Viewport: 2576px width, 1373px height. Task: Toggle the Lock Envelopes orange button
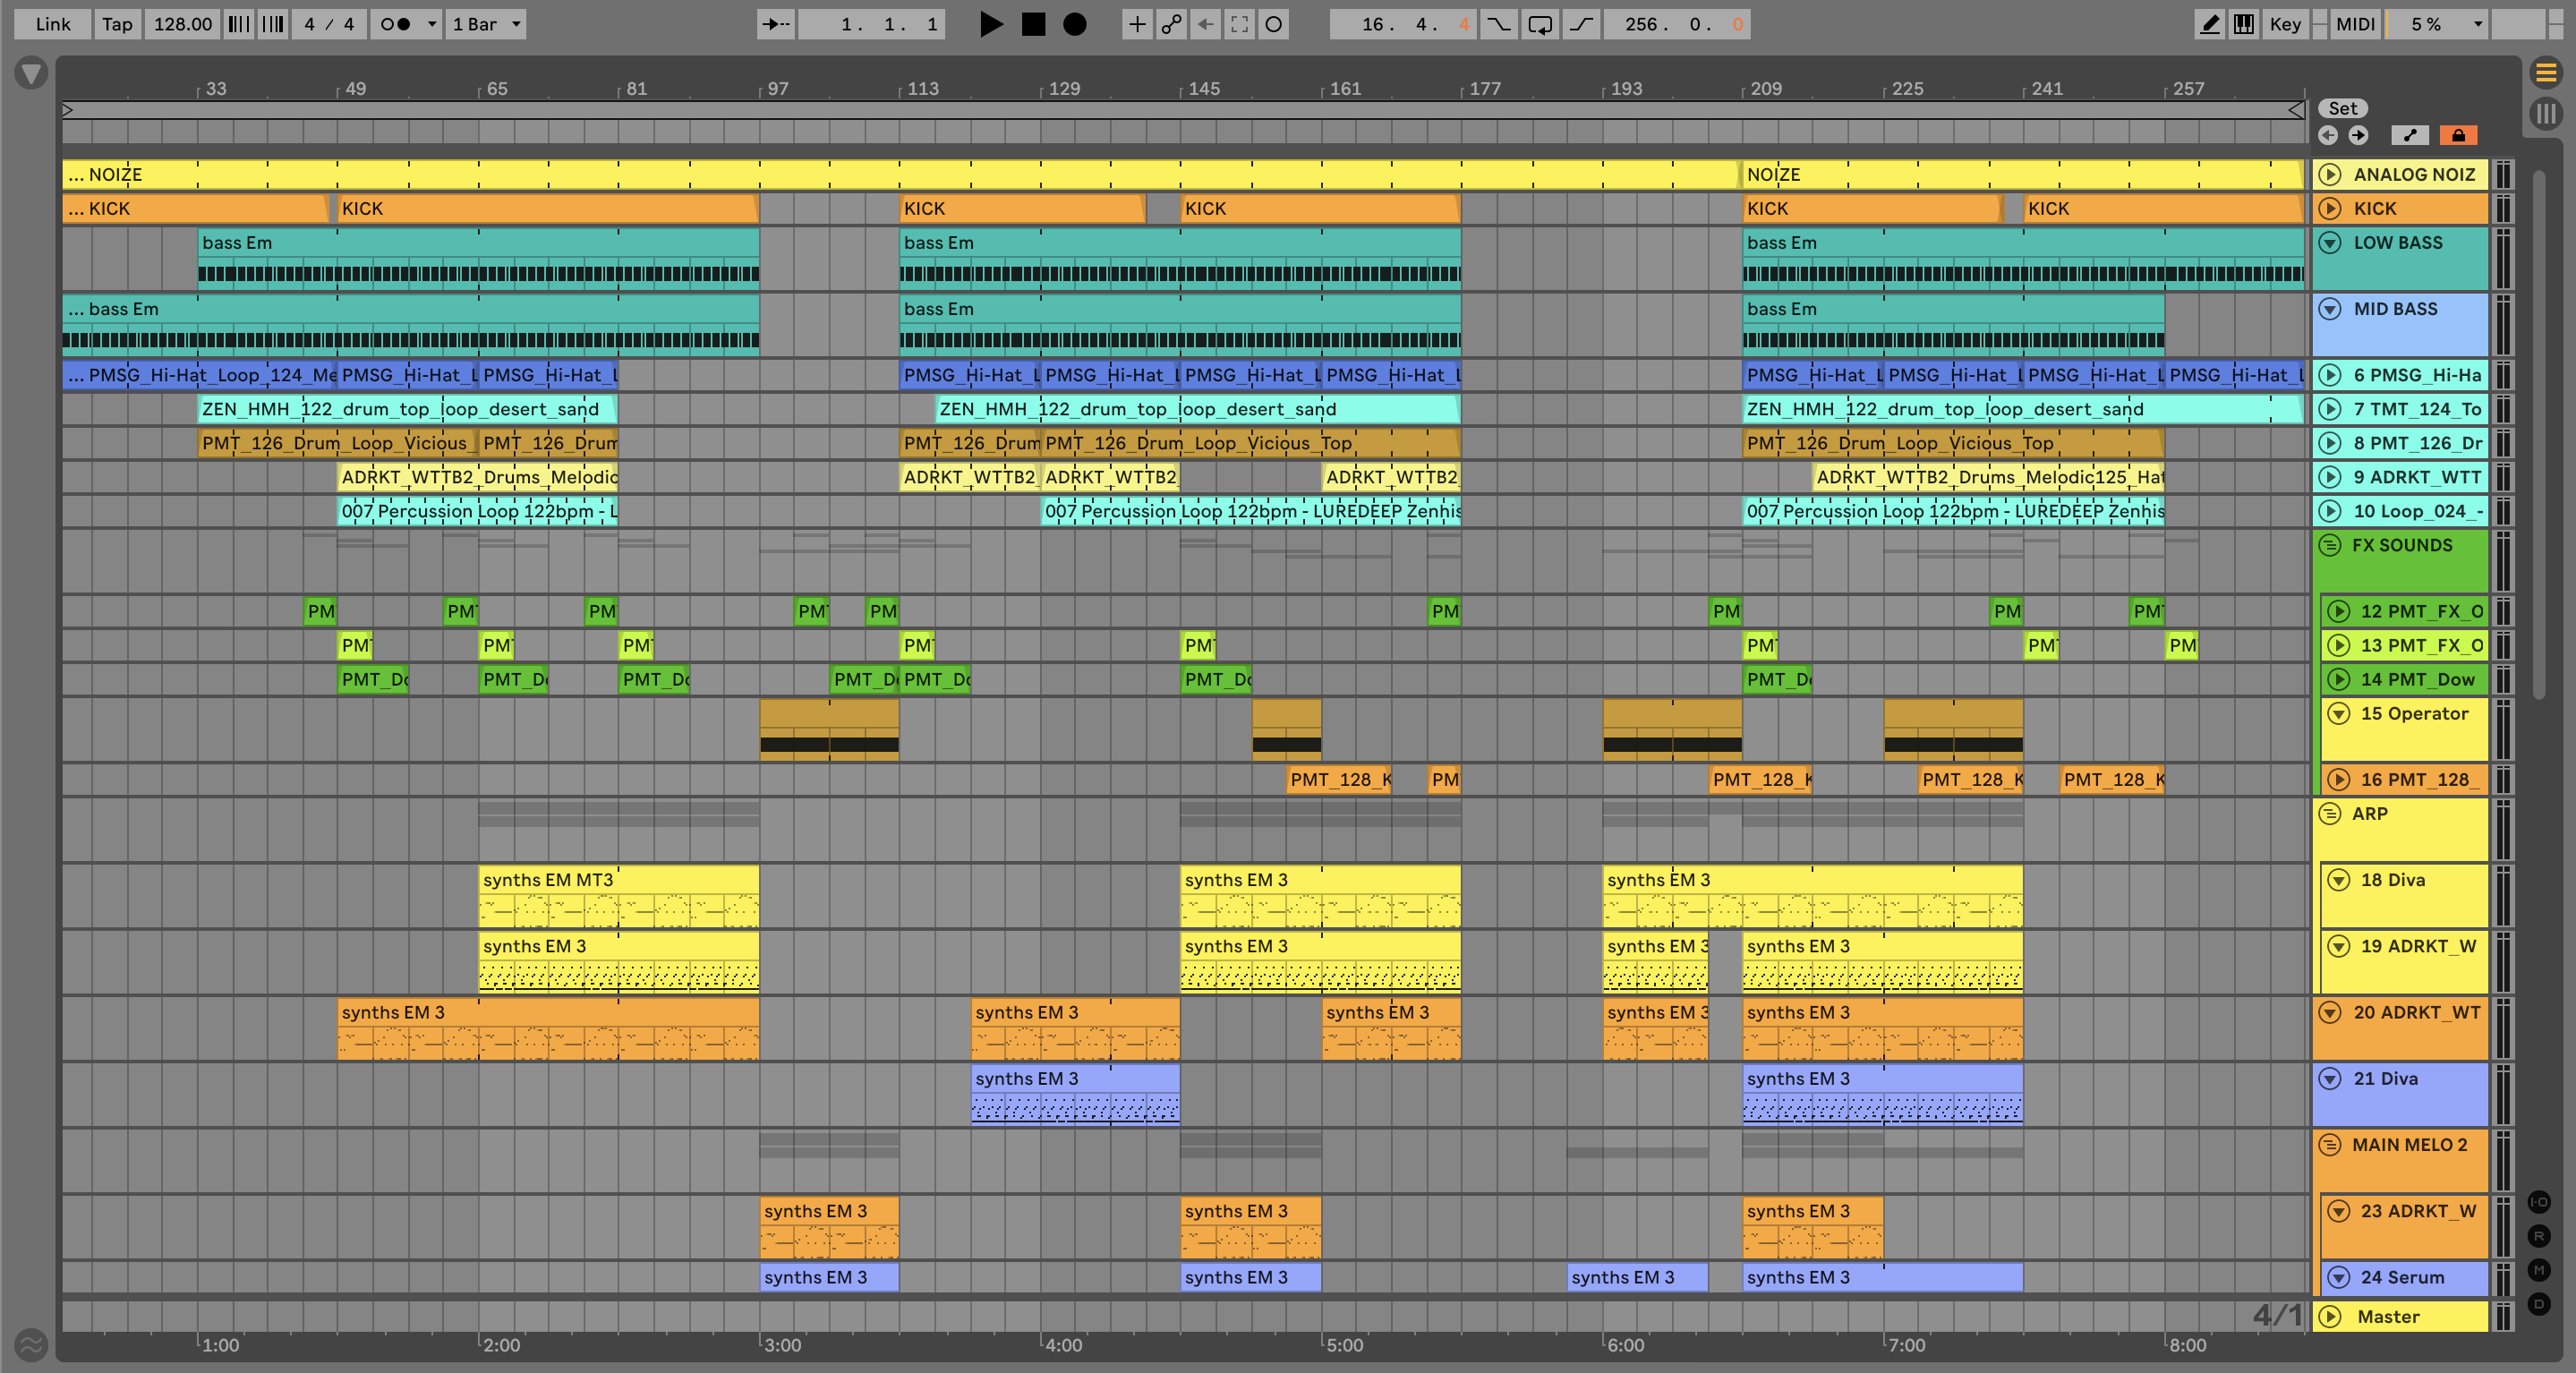(2458, 135)
